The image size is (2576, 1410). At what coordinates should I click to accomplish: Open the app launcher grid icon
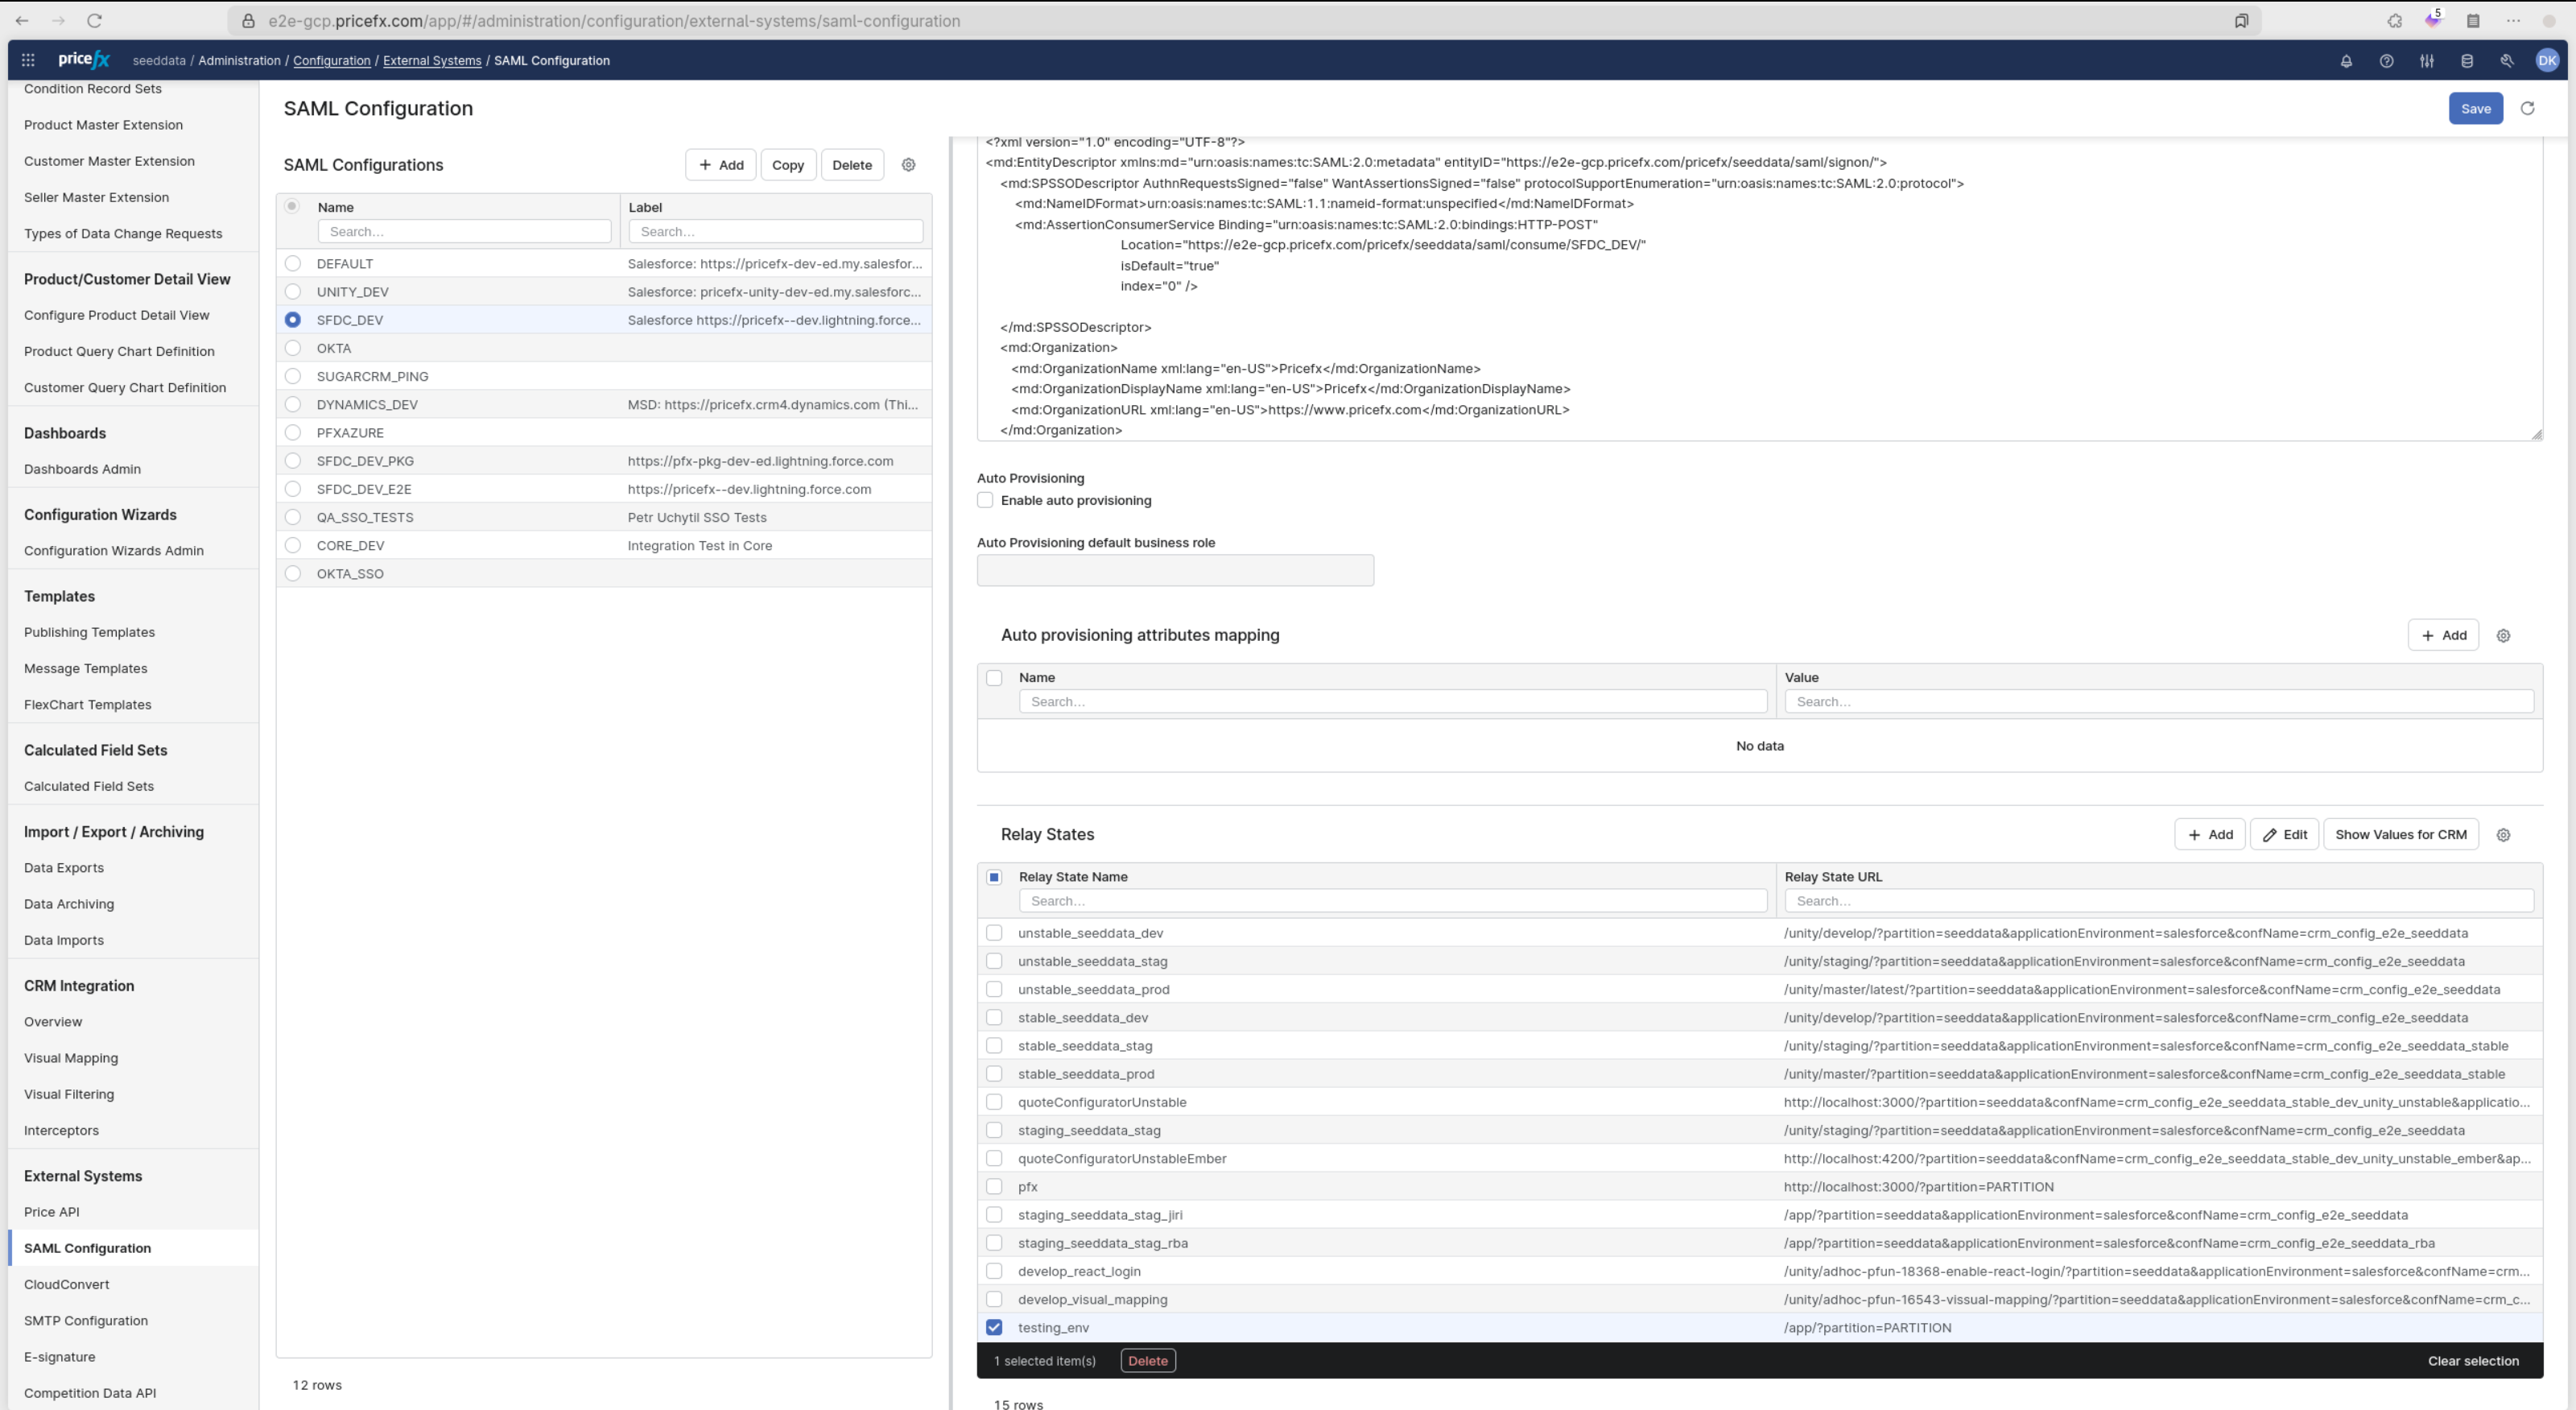(28, 60)
